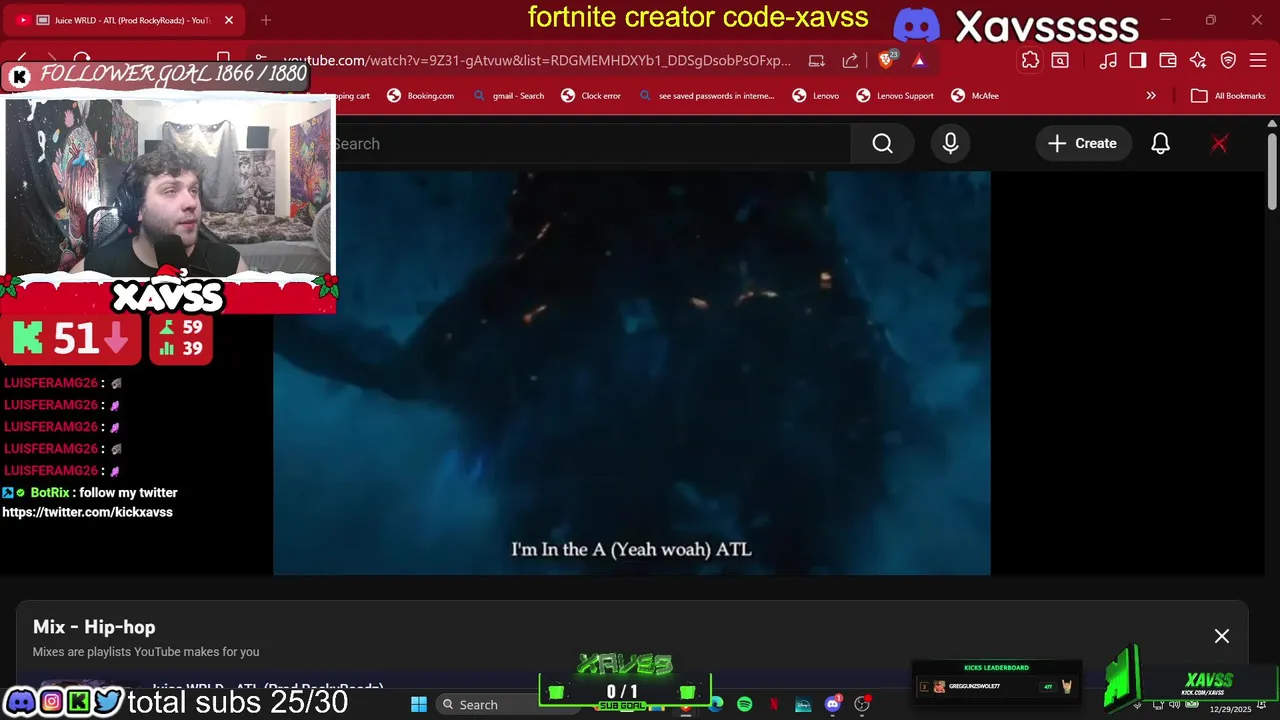
Task: Open the tab search icon
Action: pyautogui.click(x=1060, y=60)
